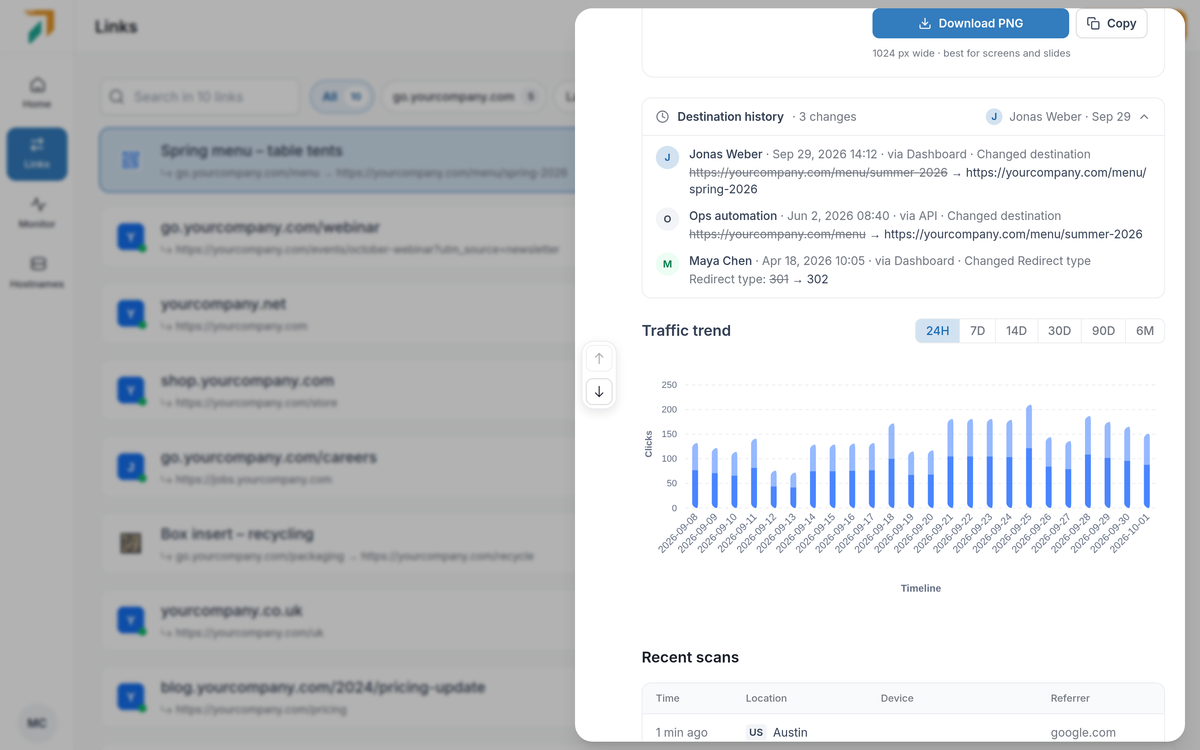Focus the Search in 10 links field

200,97
